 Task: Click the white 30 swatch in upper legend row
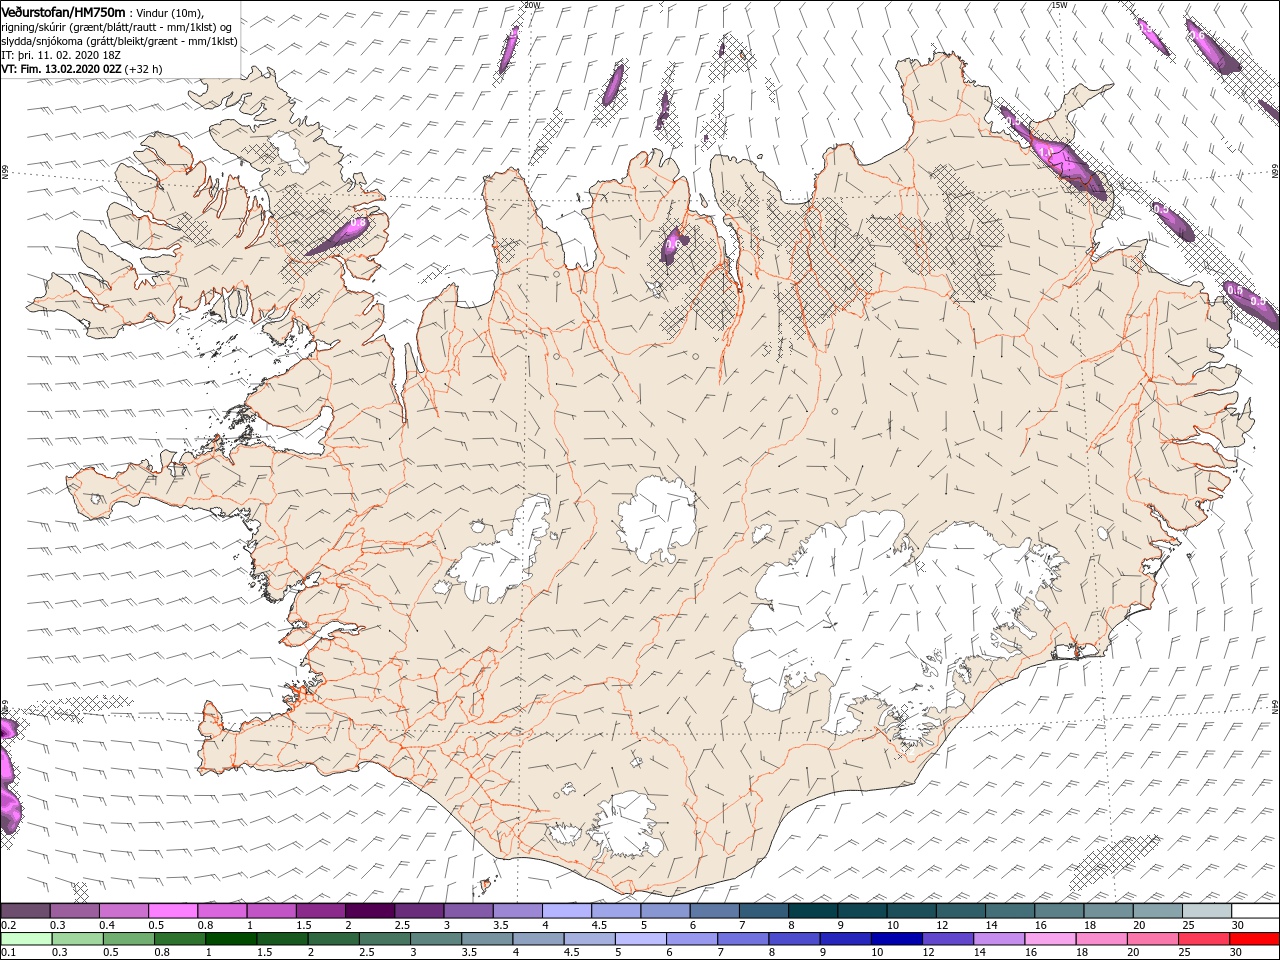(x=1255, y=911)
